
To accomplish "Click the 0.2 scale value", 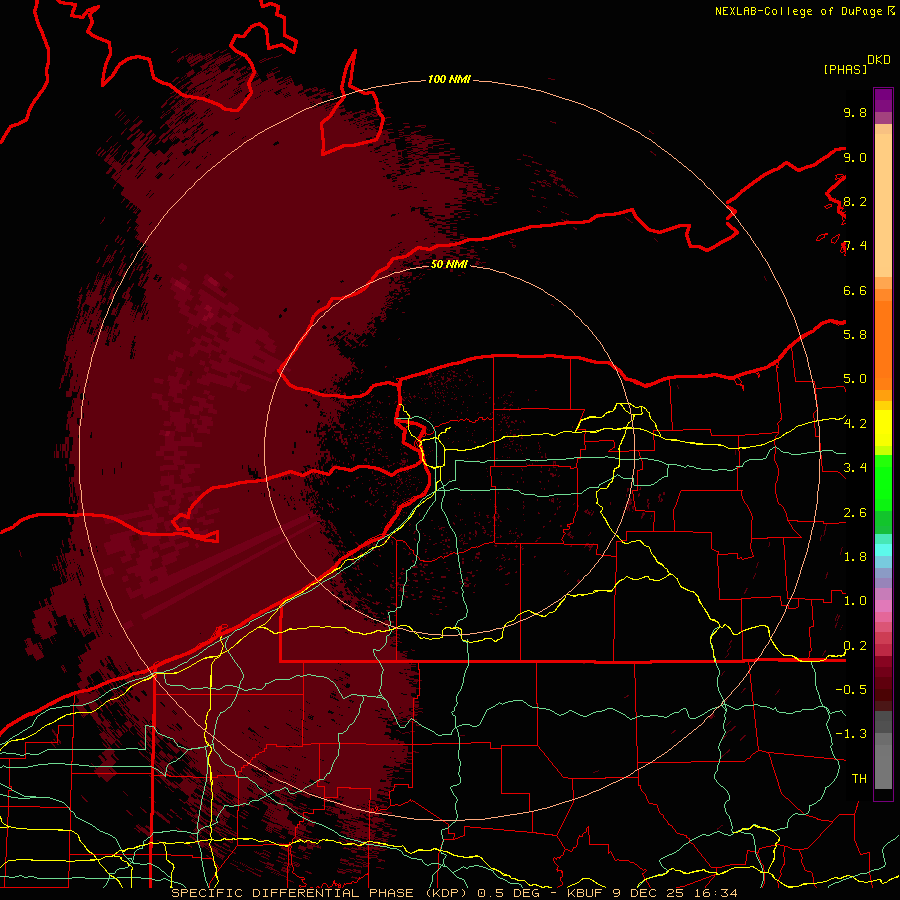I will (x=855, y=645).
